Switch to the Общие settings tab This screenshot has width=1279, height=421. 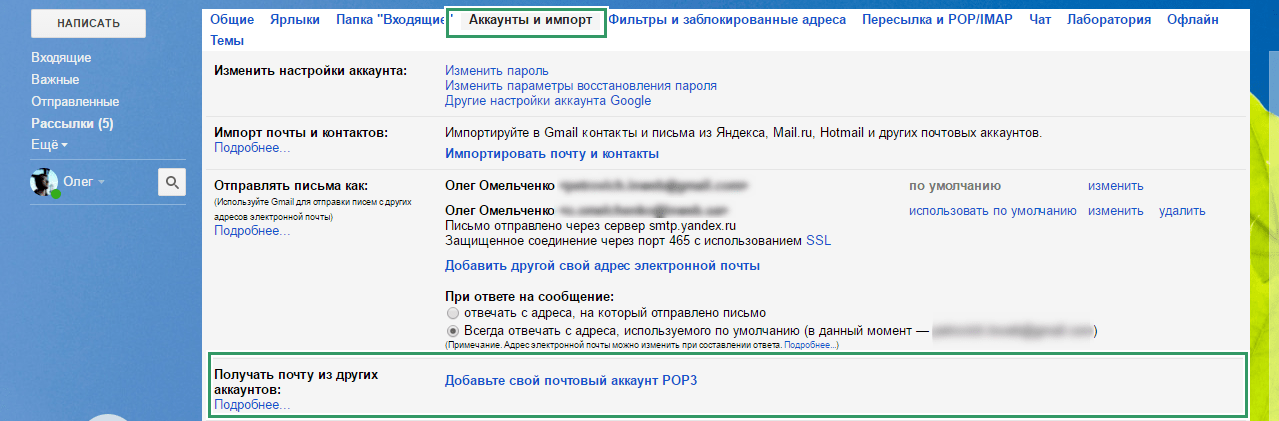point(233,19)
